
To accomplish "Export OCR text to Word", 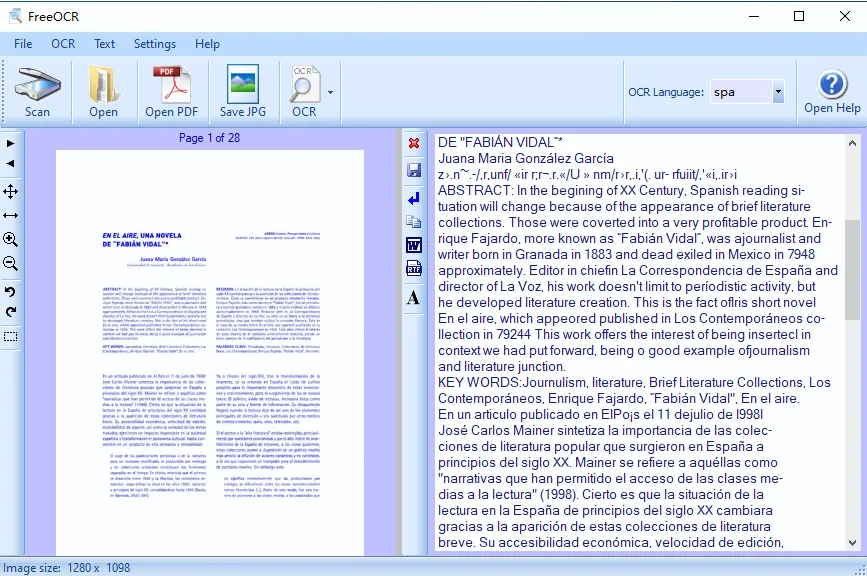I will (x=414, y=245).
